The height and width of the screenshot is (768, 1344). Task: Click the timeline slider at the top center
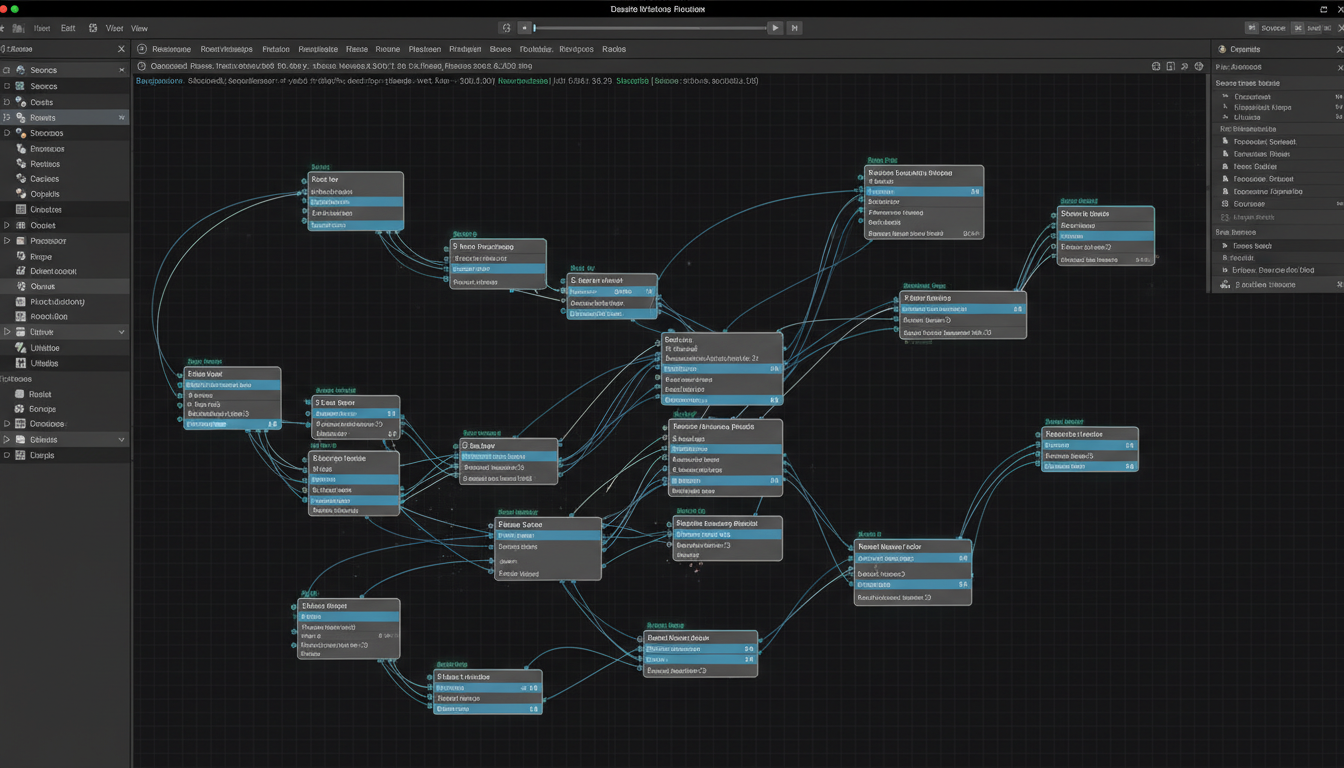pyautogui.click(x=650, y=27)
